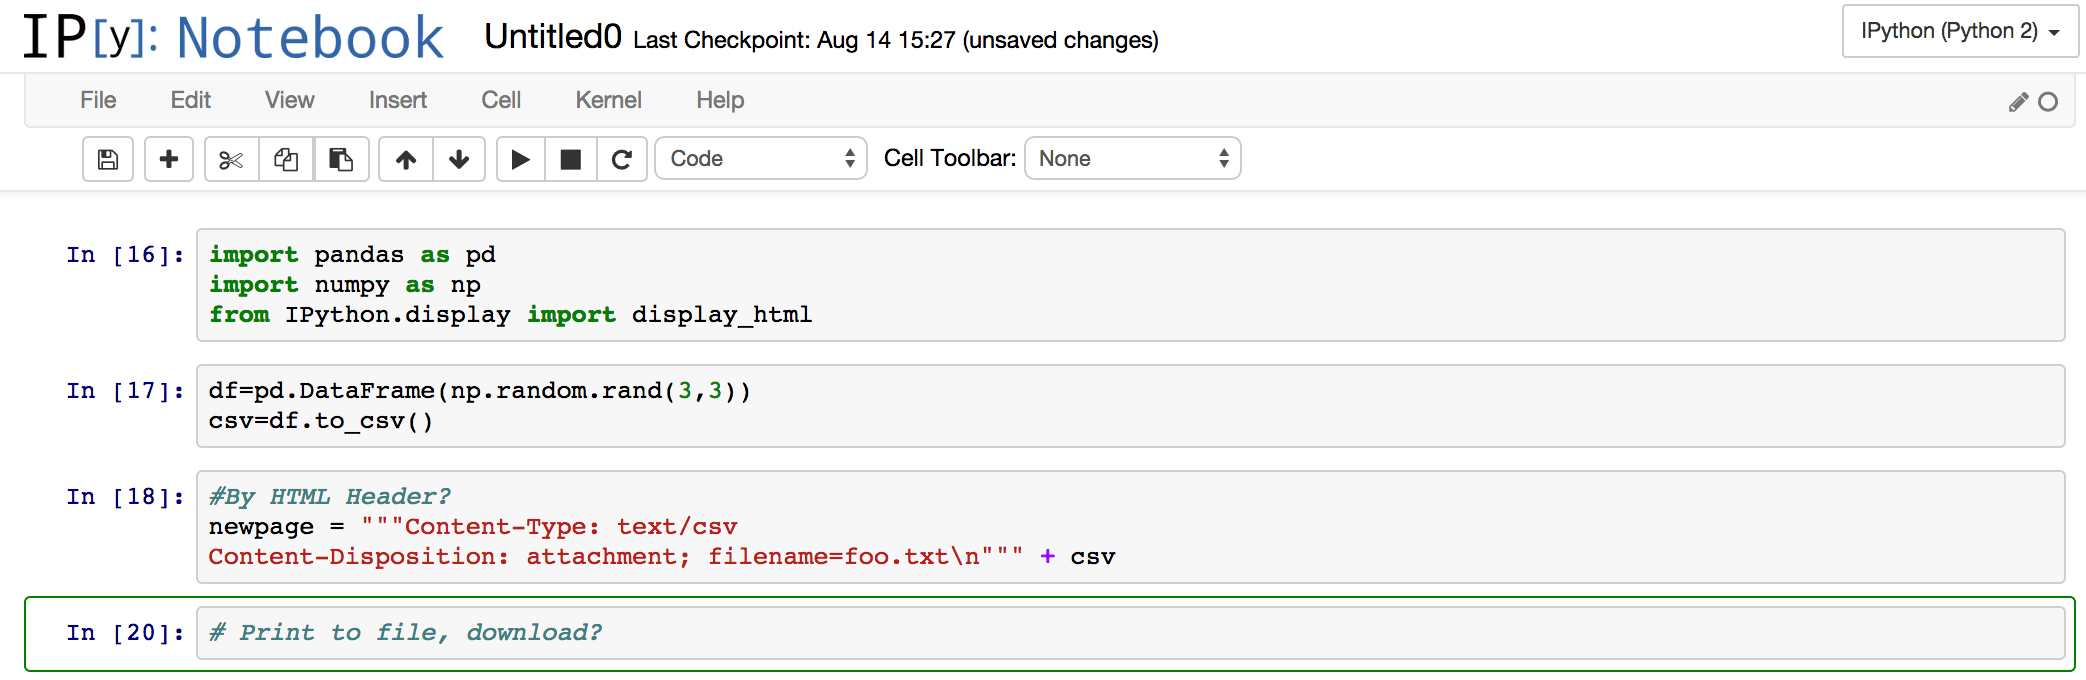
Task: Save the notebook with the floppy icon
Action: pyautogui.click(x=108, y=159)
